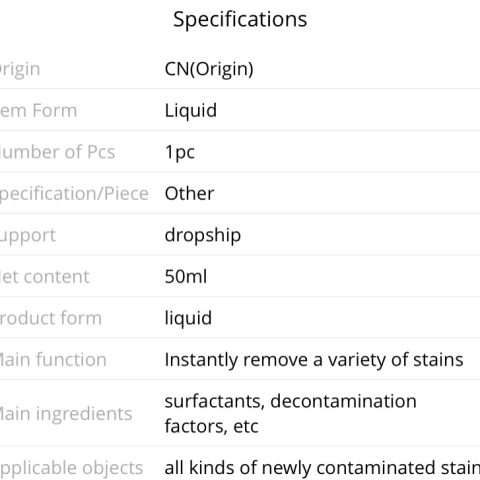Click the Item Form label
The image size is (480, 480).
pos(38,111)
